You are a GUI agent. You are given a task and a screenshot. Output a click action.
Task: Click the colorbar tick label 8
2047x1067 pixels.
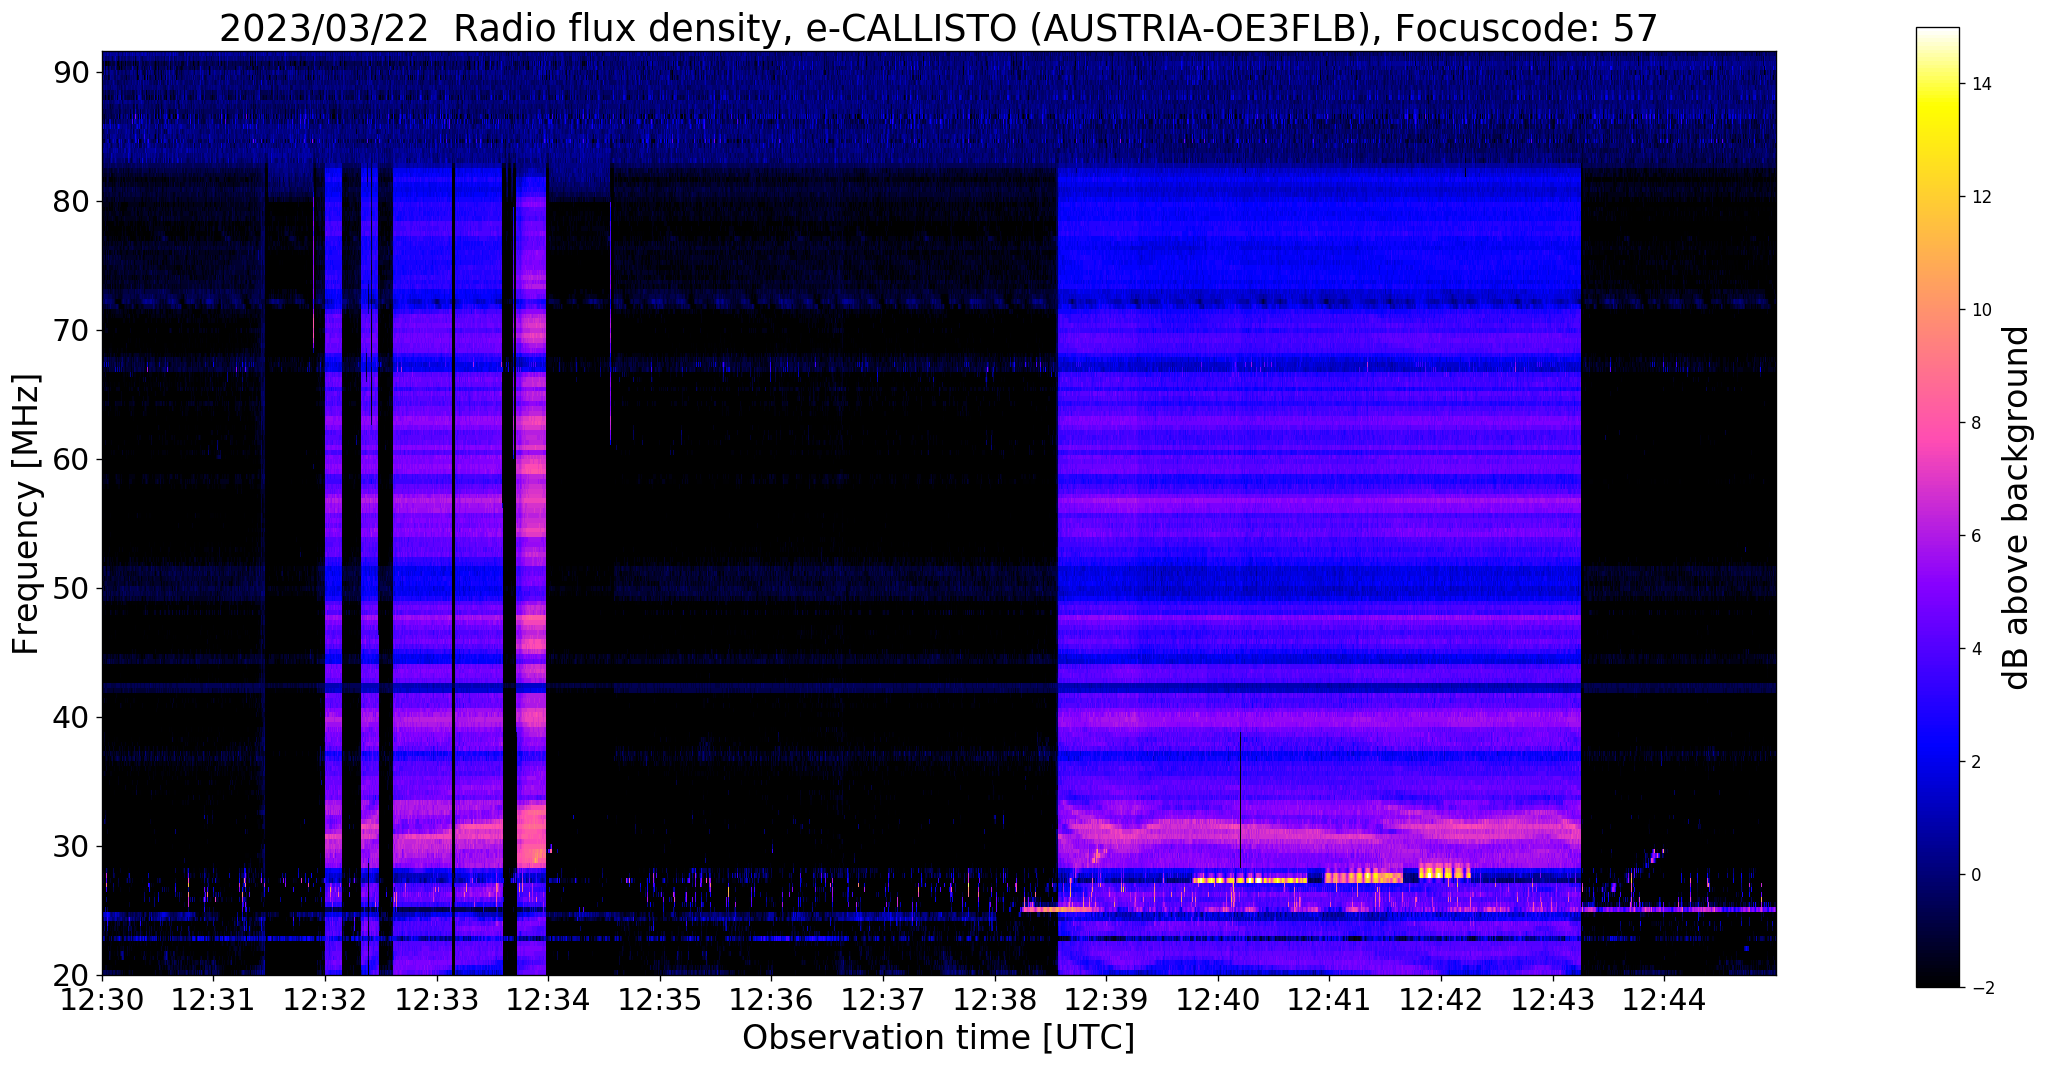click(1975, 423)
